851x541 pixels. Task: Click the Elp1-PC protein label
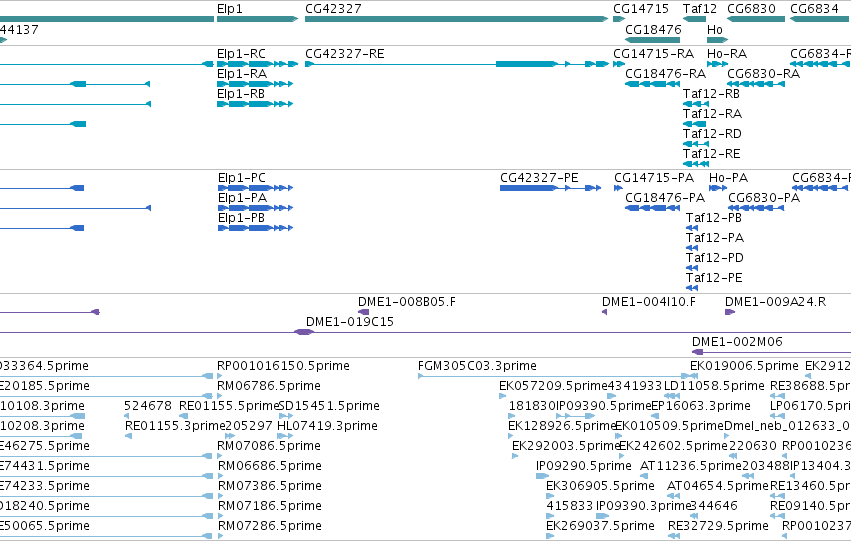tap(242, 178)
